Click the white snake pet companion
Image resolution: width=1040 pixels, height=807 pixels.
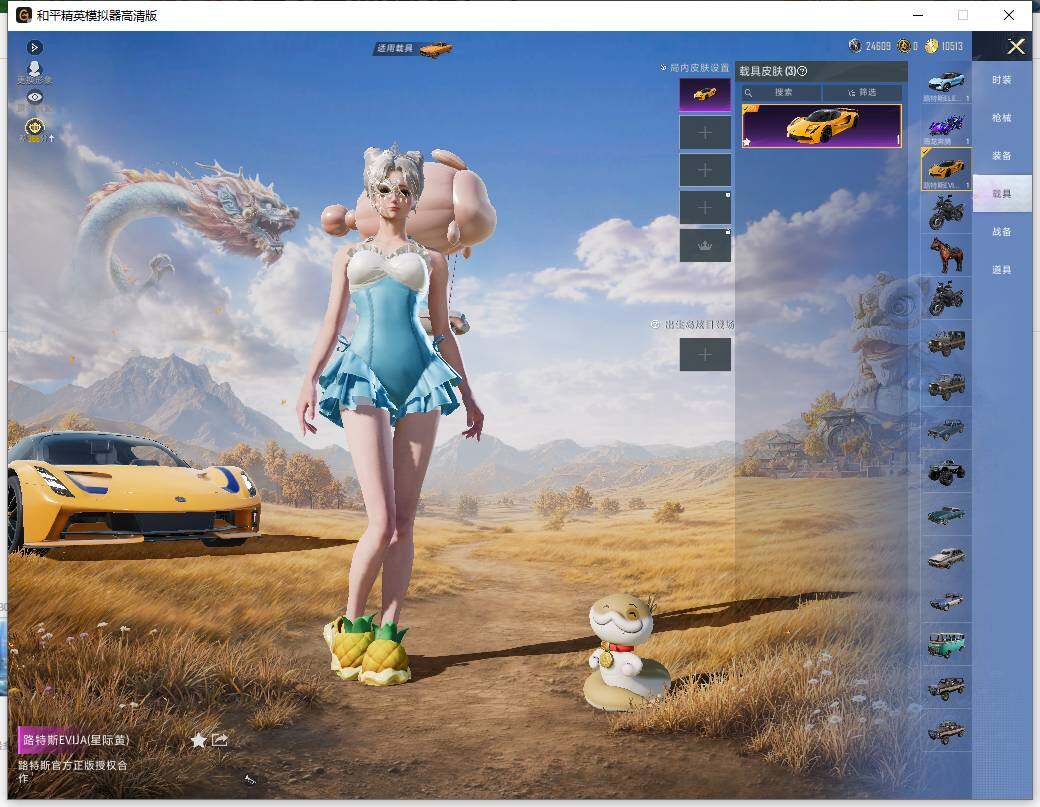[625, 653]
